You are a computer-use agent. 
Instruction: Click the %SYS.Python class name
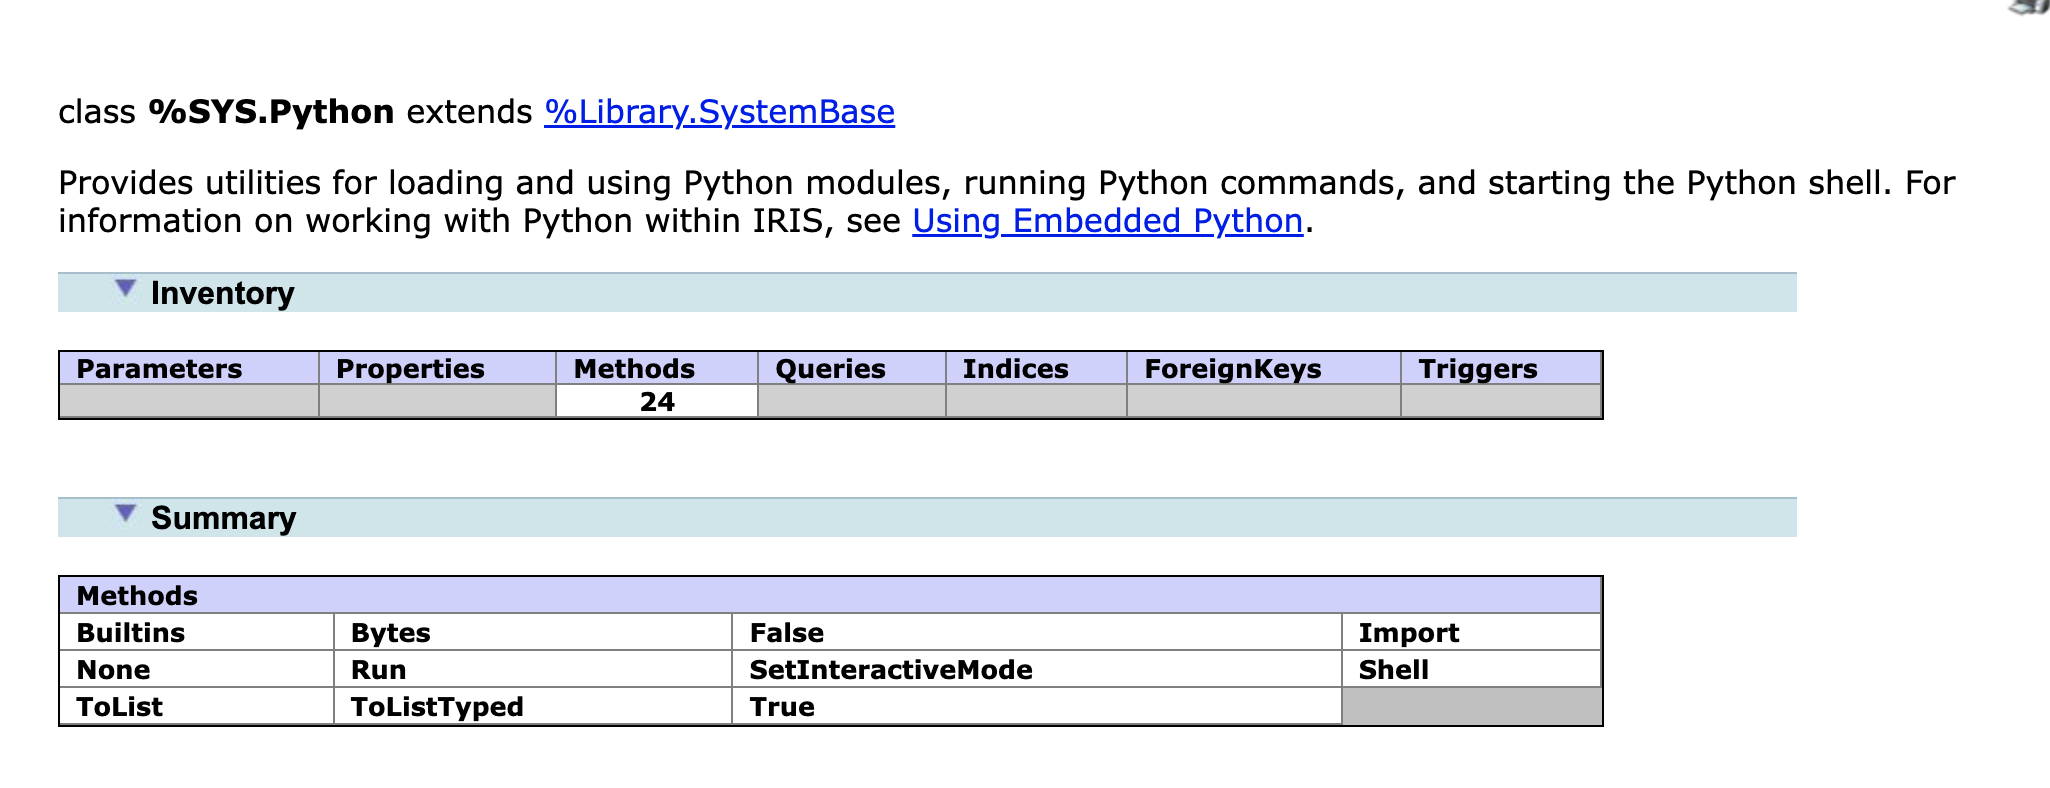[271, 111]
